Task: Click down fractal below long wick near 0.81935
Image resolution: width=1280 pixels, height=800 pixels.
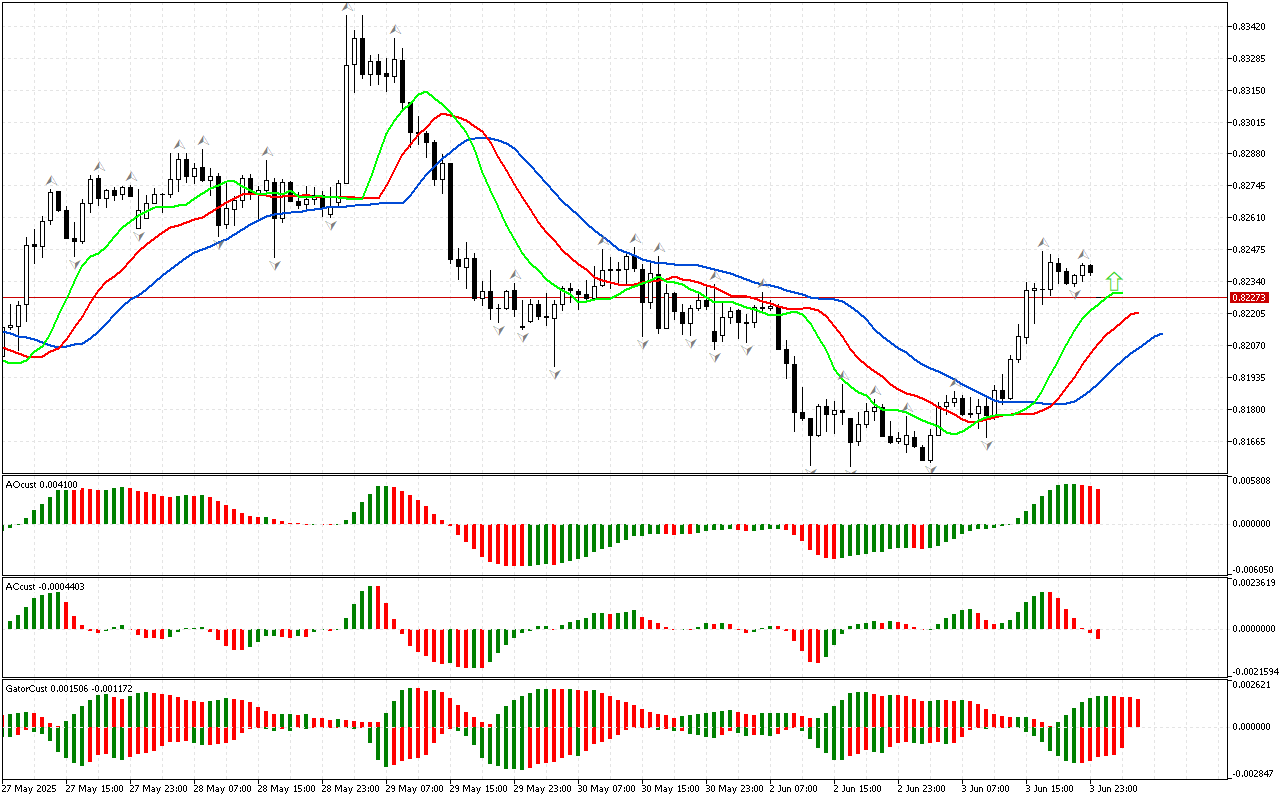Action: (x=553, y=373)
